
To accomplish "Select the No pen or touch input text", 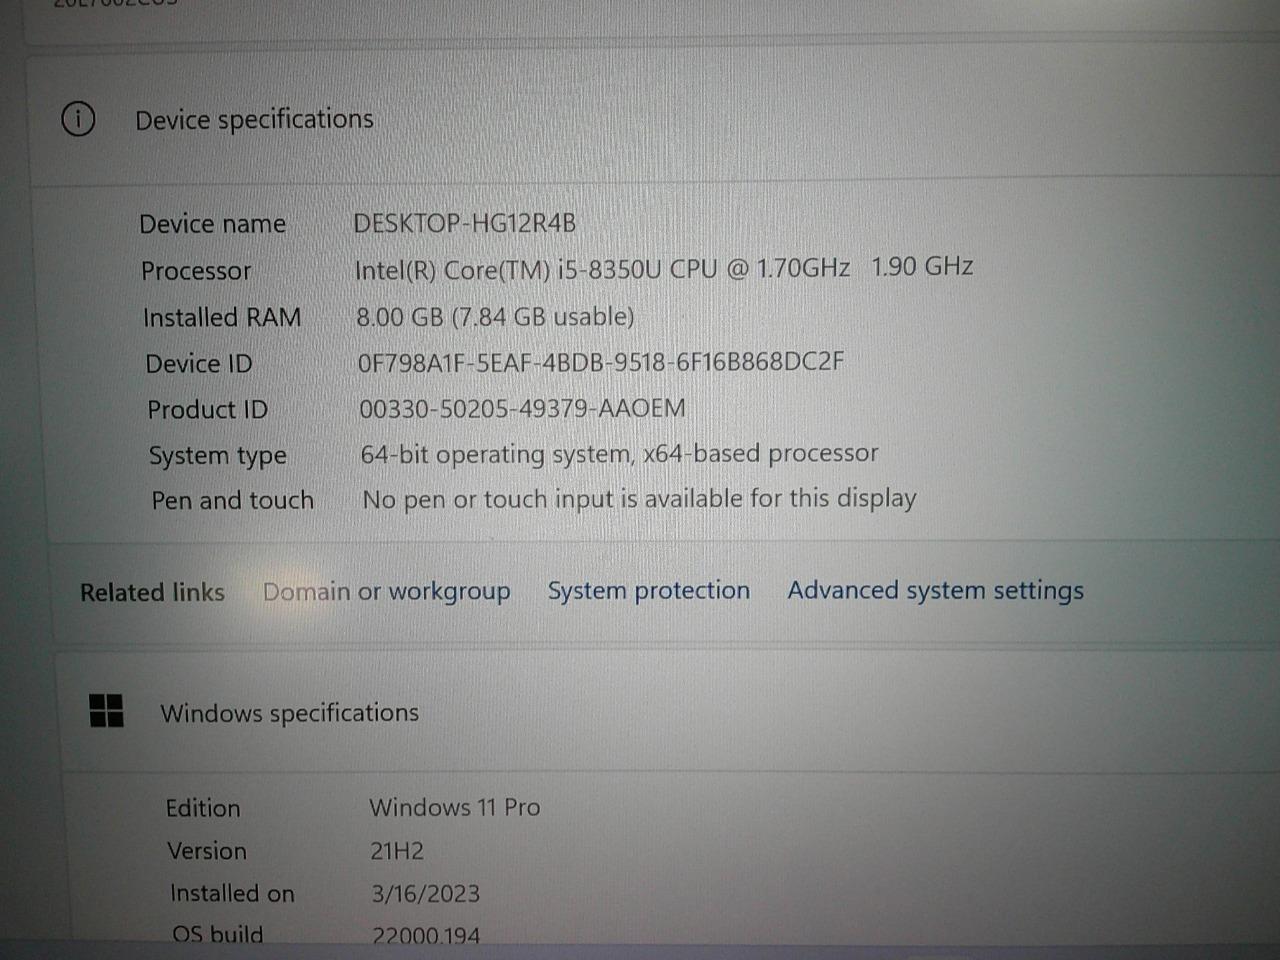I will tap(639, 499).
